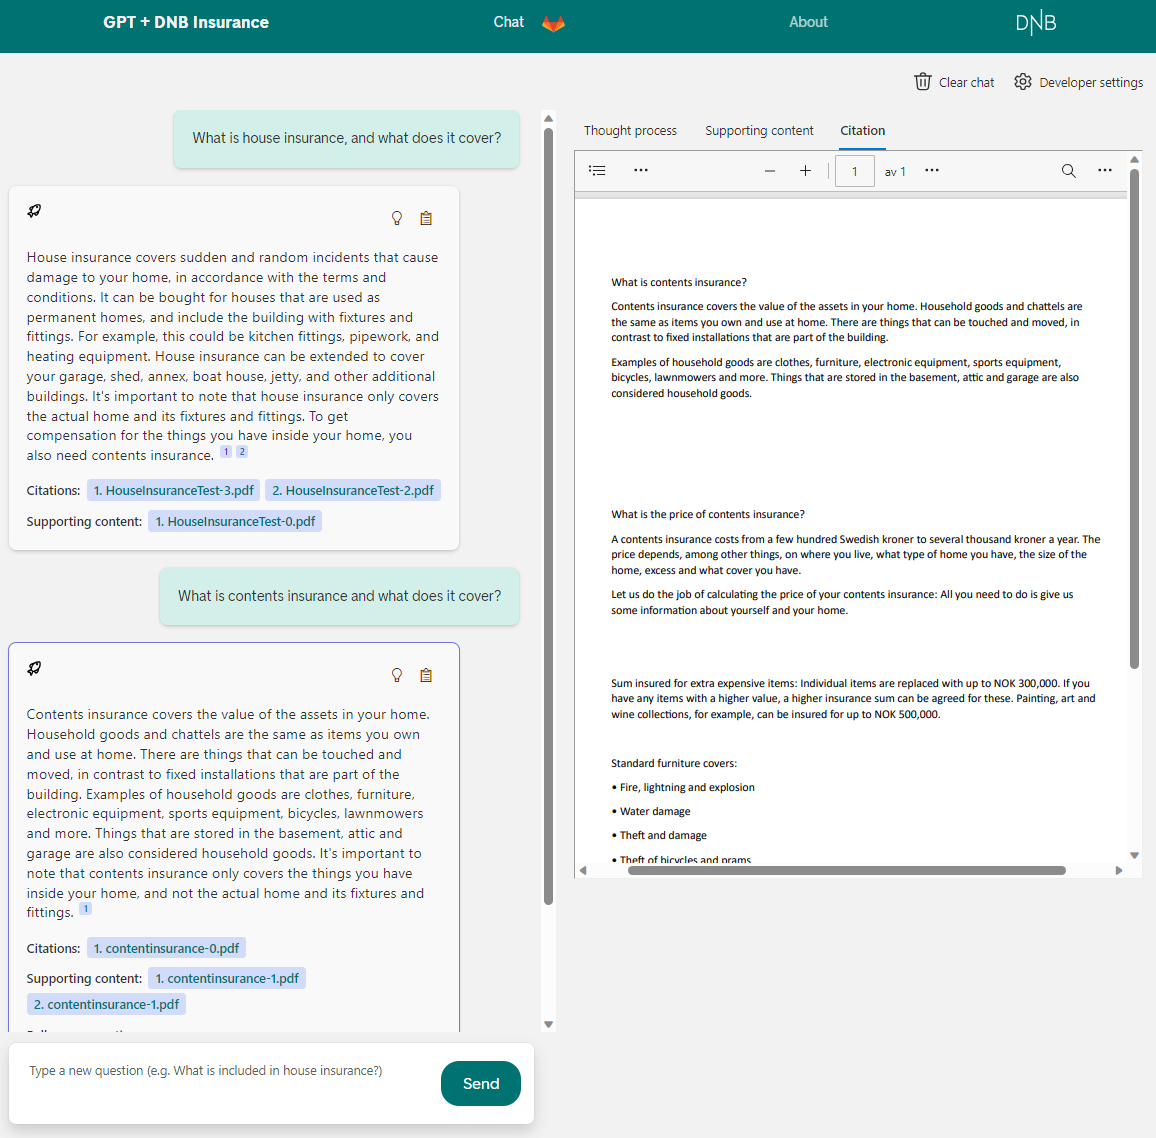Click PDF bullet 'Water damage'
Image resolution: width=1156 pixels, height=1138 pixels.
pyautogui.click(x=655, y=811)
